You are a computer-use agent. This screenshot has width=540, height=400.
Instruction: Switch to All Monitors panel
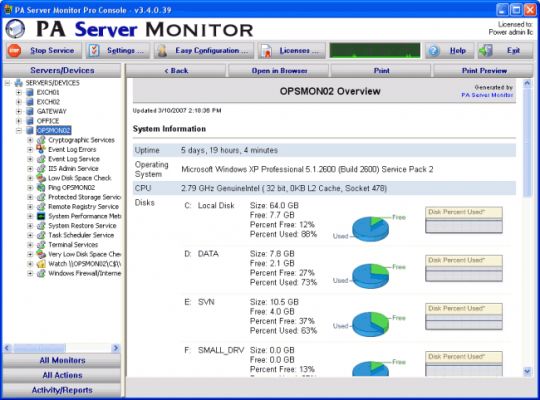(x=62, y=360)
